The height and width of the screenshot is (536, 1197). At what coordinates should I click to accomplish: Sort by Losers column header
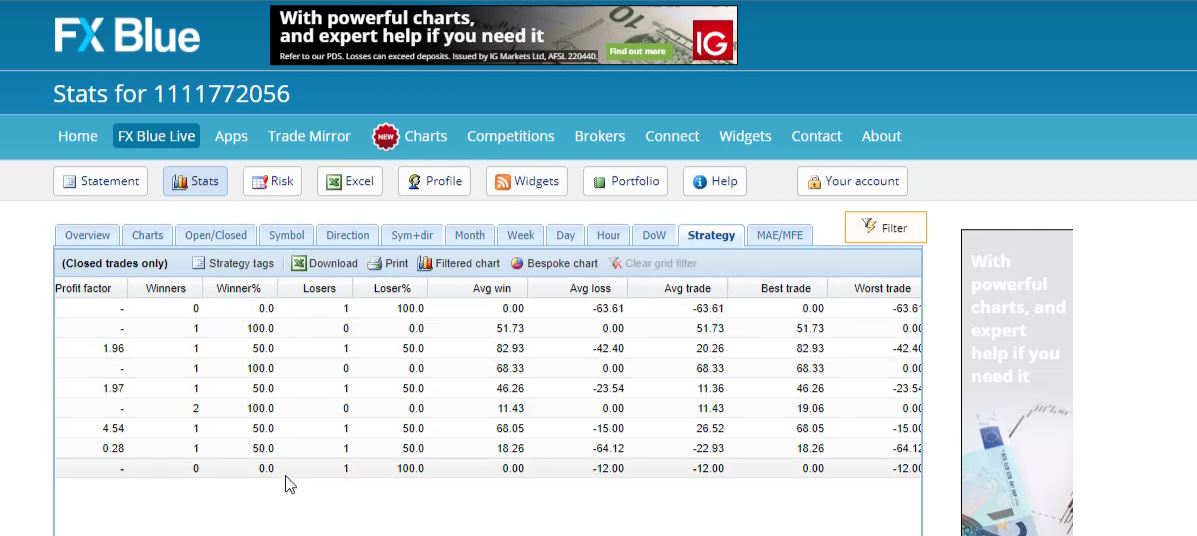coord(315,288)
